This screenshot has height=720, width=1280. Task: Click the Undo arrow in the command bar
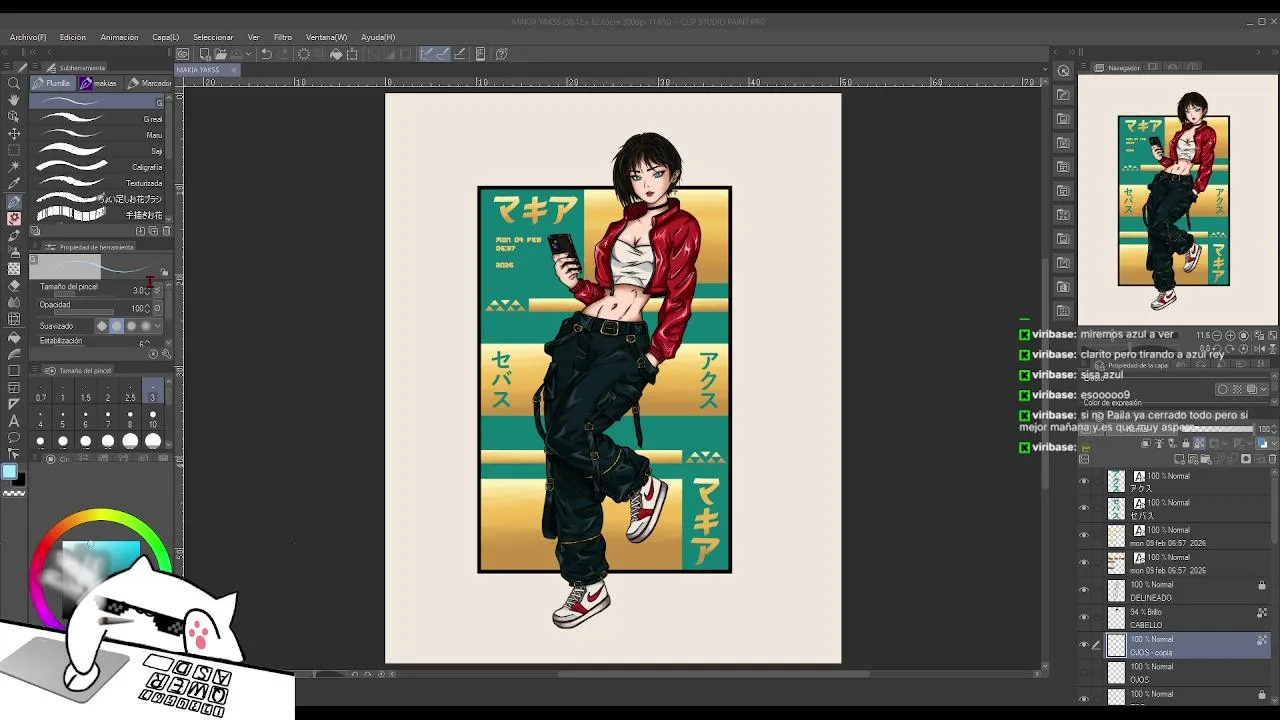[x=266, y=54]
